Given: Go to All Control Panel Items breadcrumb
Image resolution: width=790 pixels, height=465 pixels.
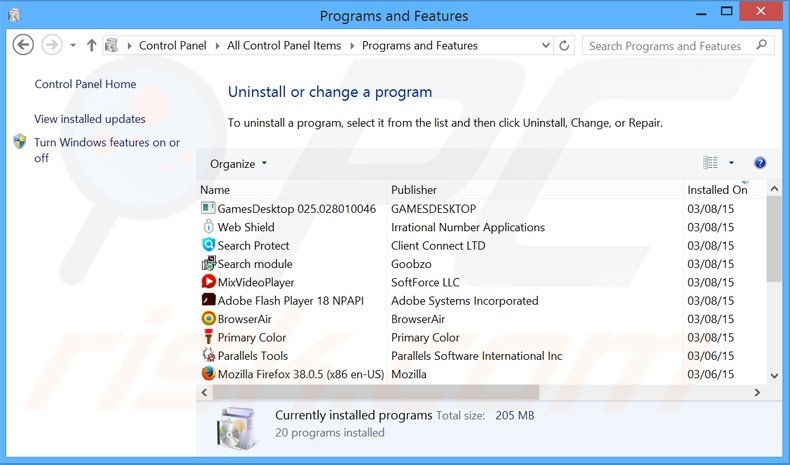Looking at the screenshot, I should (x=284, y=45).
